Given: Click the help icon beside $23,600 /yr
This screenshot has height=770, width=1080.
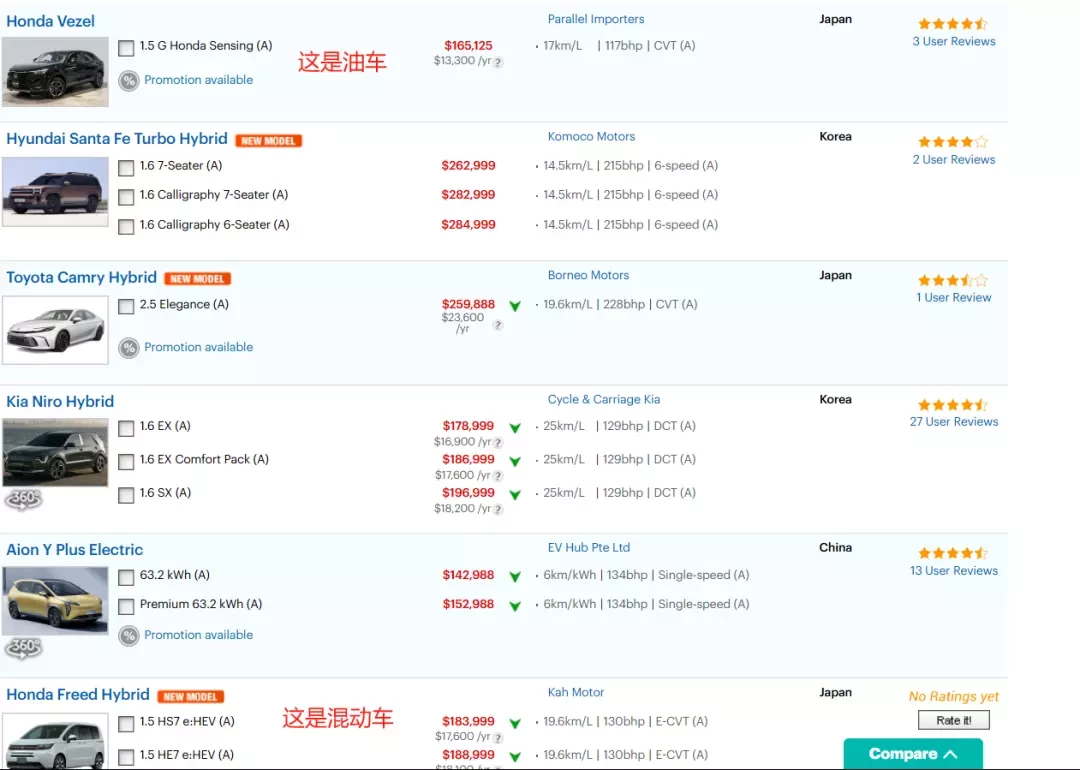Looking at the screenshot, I should pos(498,325).
